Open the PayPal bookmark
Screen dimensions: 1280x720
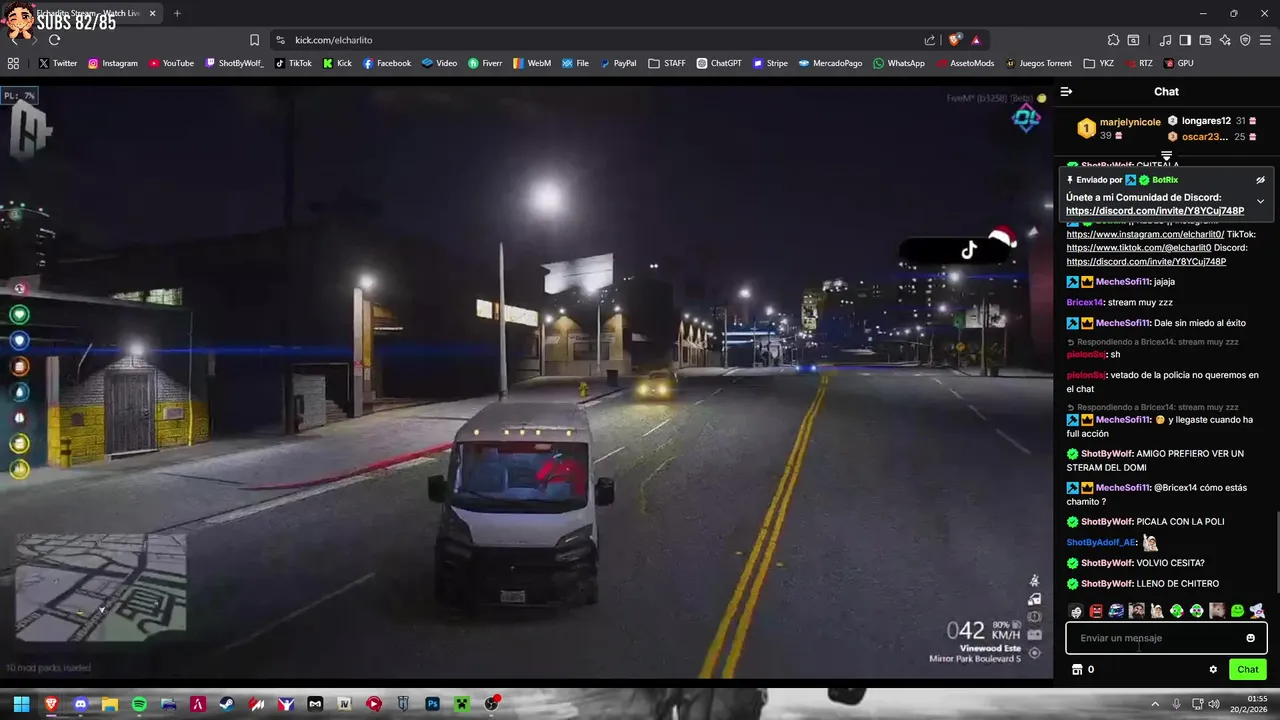(x=617, y=63)
